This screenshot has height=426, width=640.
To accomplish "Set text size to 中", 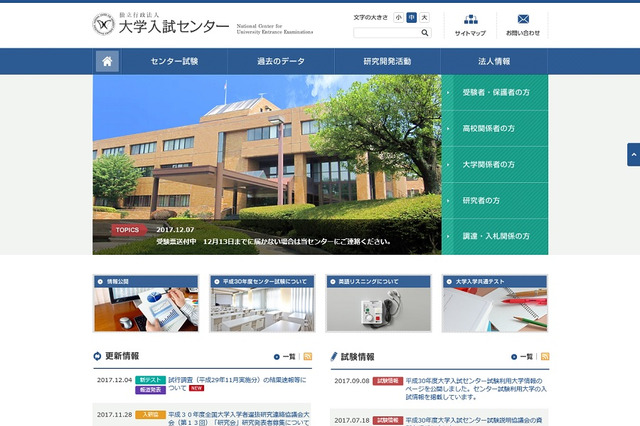I will (411, 18).
